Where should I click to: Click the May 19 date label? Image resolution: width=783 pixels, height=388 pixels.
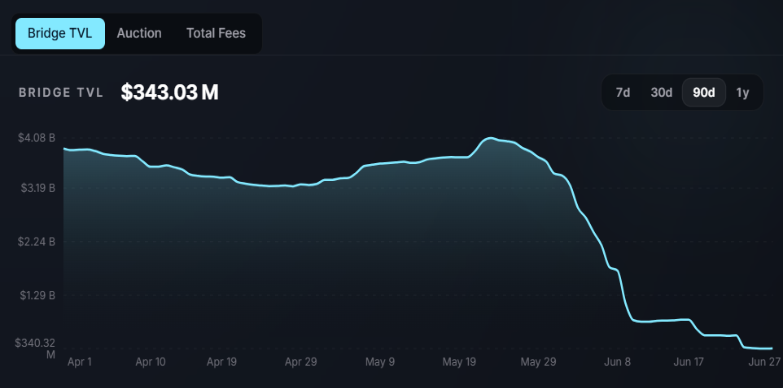[458, 362]
